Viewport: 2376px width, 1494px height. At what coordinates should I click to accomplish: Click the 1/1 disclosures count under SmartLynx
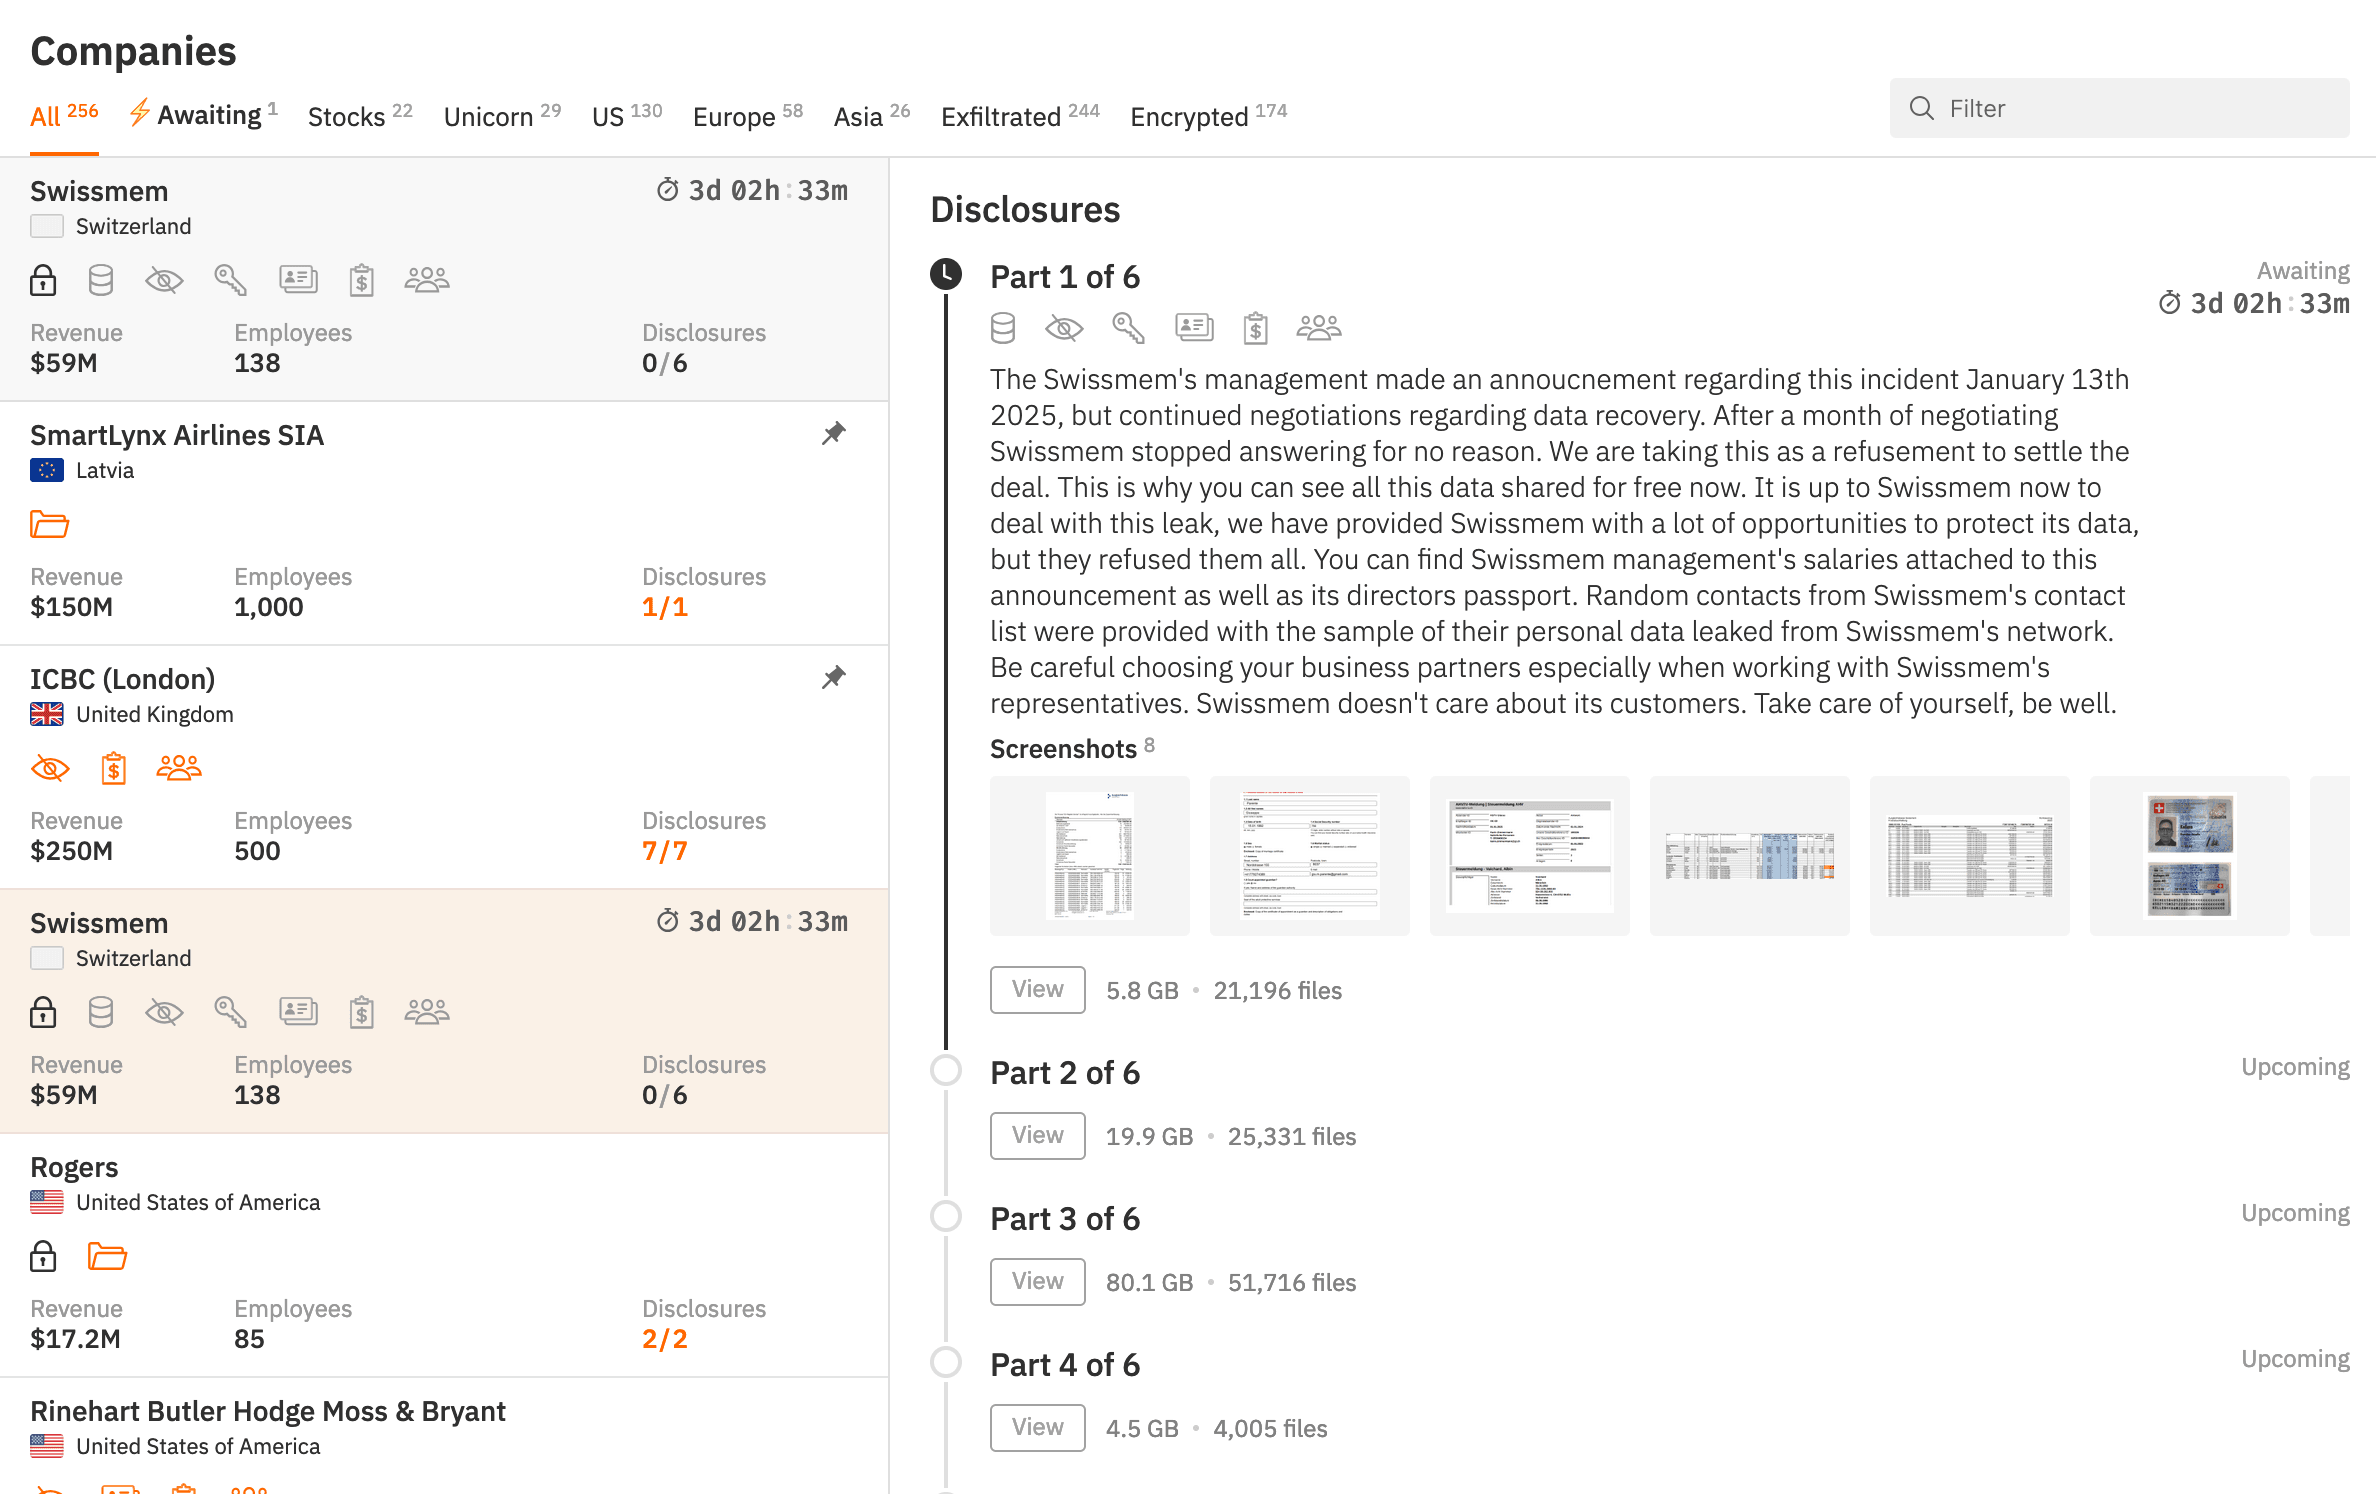665,607
